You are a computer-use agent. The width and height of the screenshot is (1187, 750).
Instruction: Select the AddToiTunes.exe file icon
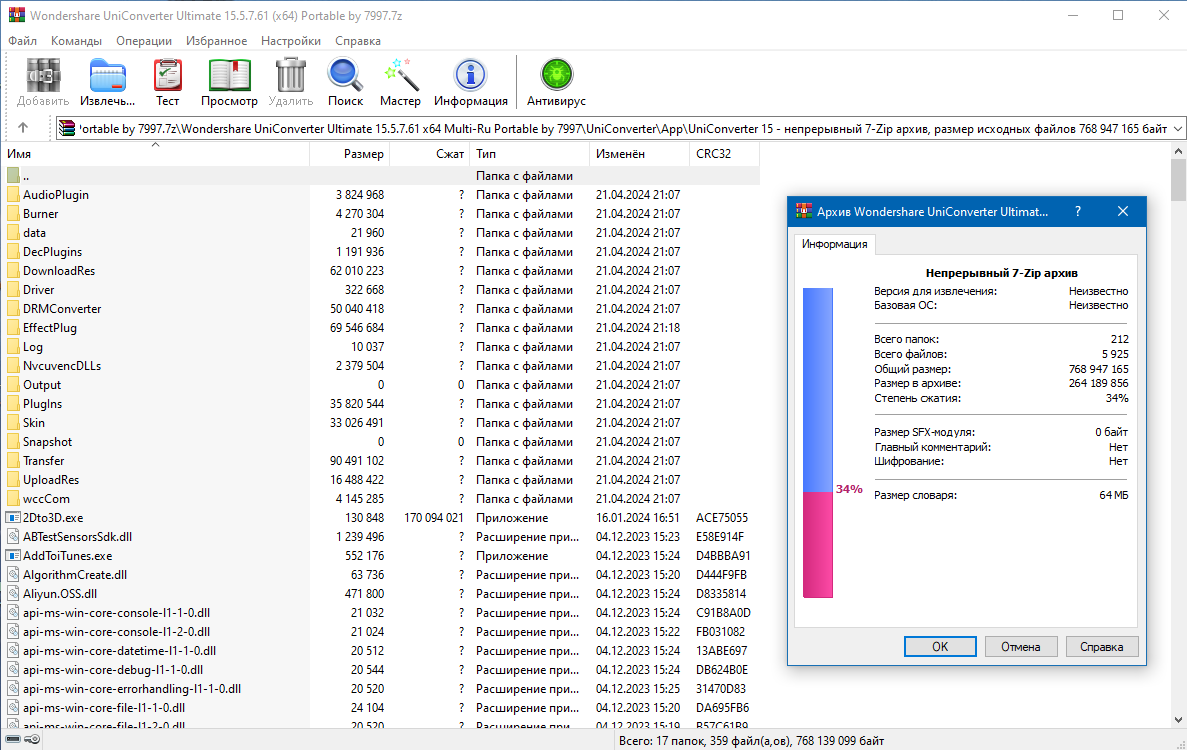[13, 555]
